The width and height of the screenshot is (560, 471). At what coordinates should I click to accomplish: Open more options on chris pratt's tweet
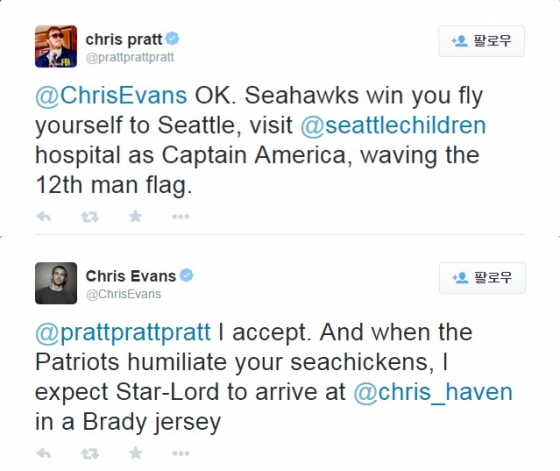(181, 216)
